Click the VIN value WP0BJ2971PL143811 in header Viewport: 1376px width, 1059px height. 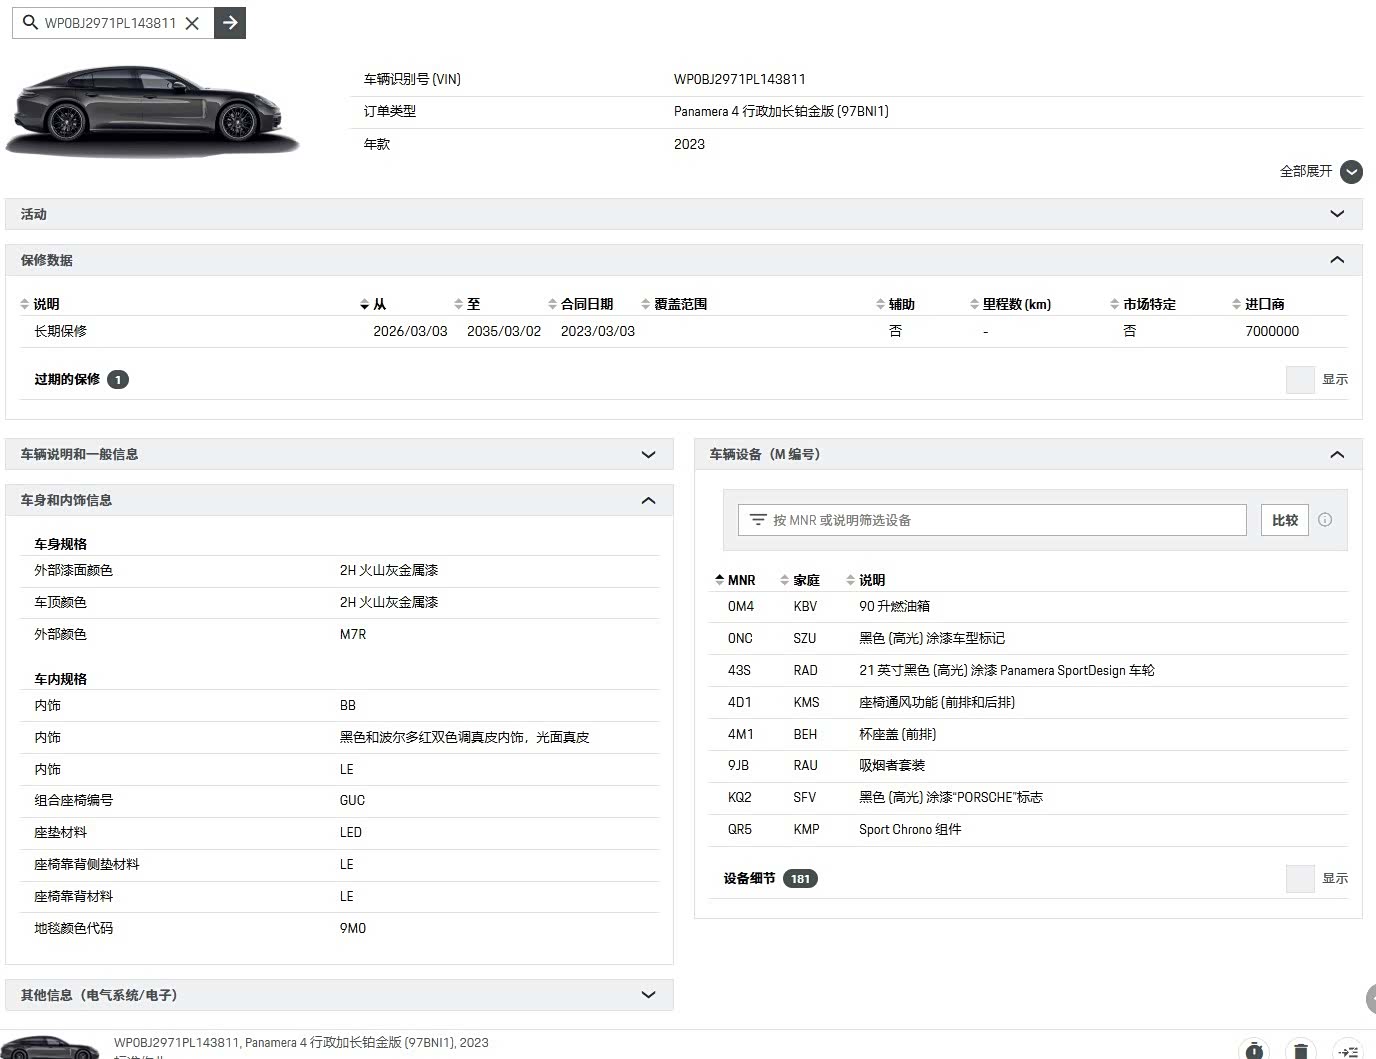[x=739, y=79]
